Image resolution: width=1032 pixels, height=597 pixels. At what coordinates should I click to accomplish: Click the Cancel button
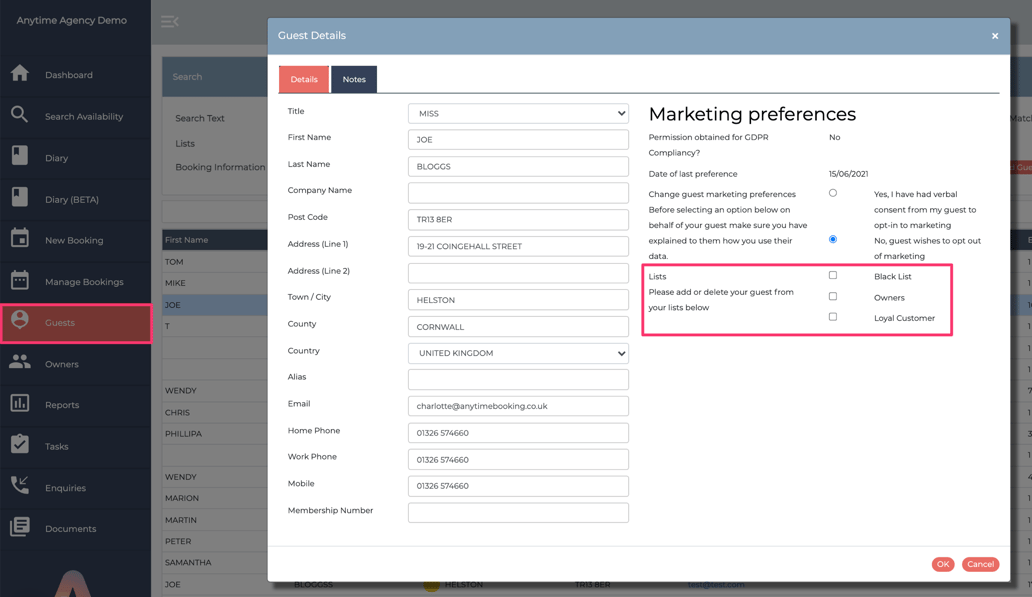point(980,564)
